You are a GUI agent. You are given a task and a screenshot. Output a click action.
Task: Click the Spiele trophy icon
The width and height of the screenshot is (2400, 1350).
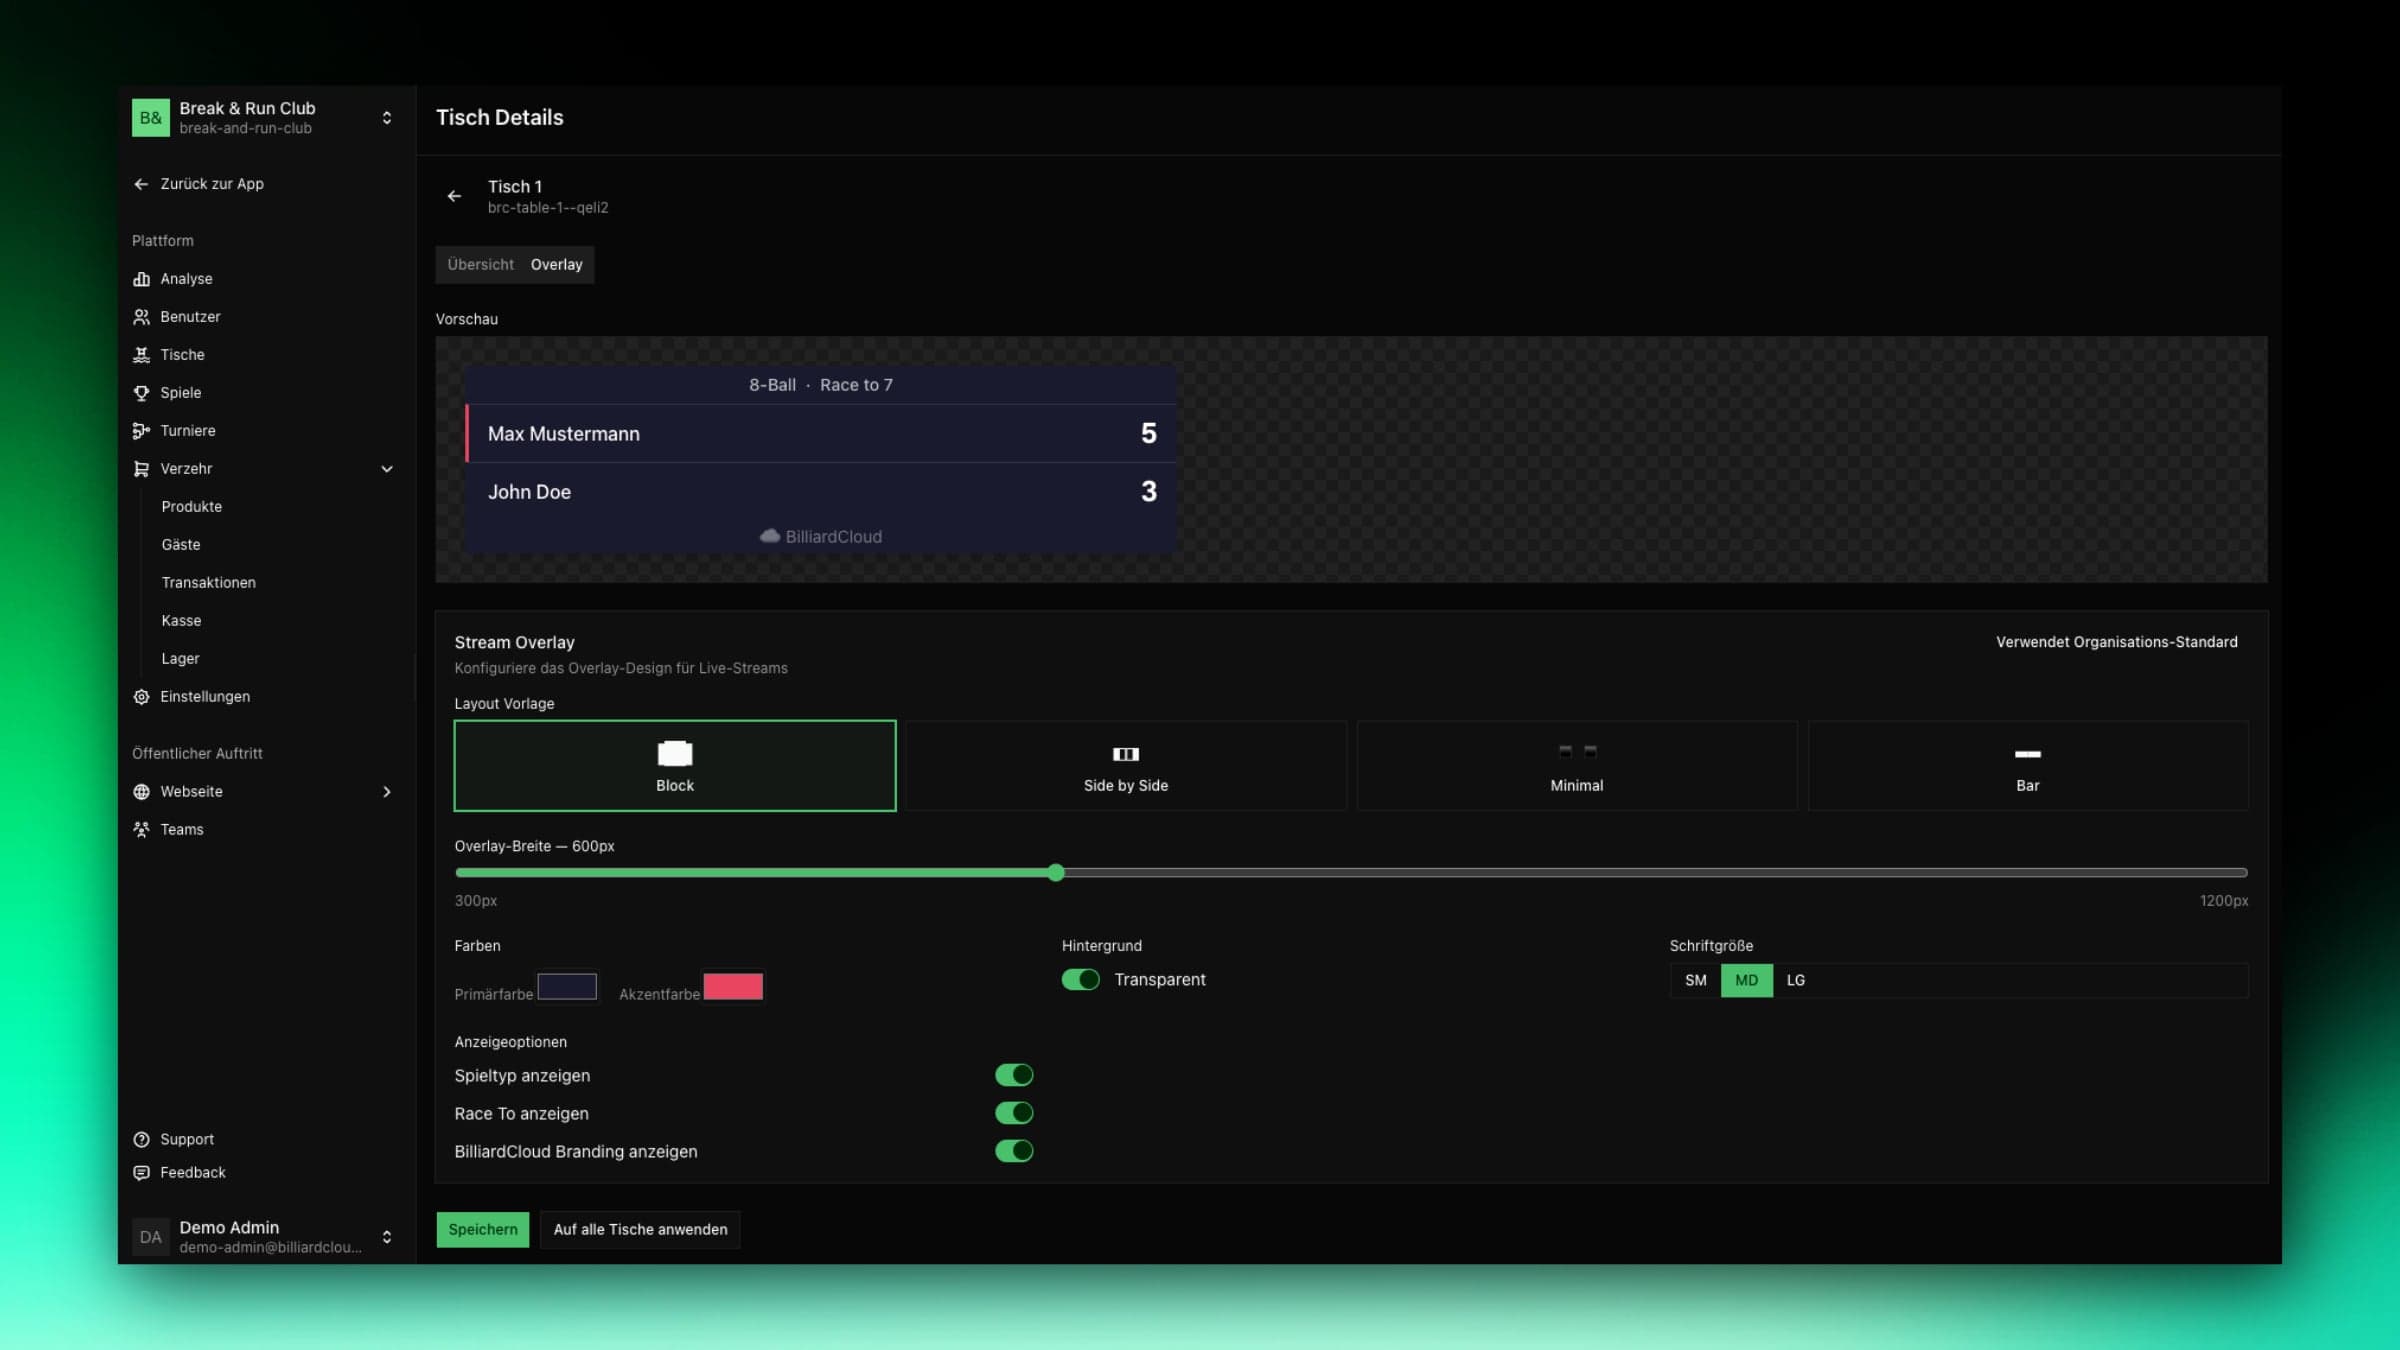click(x=141, y=393)
